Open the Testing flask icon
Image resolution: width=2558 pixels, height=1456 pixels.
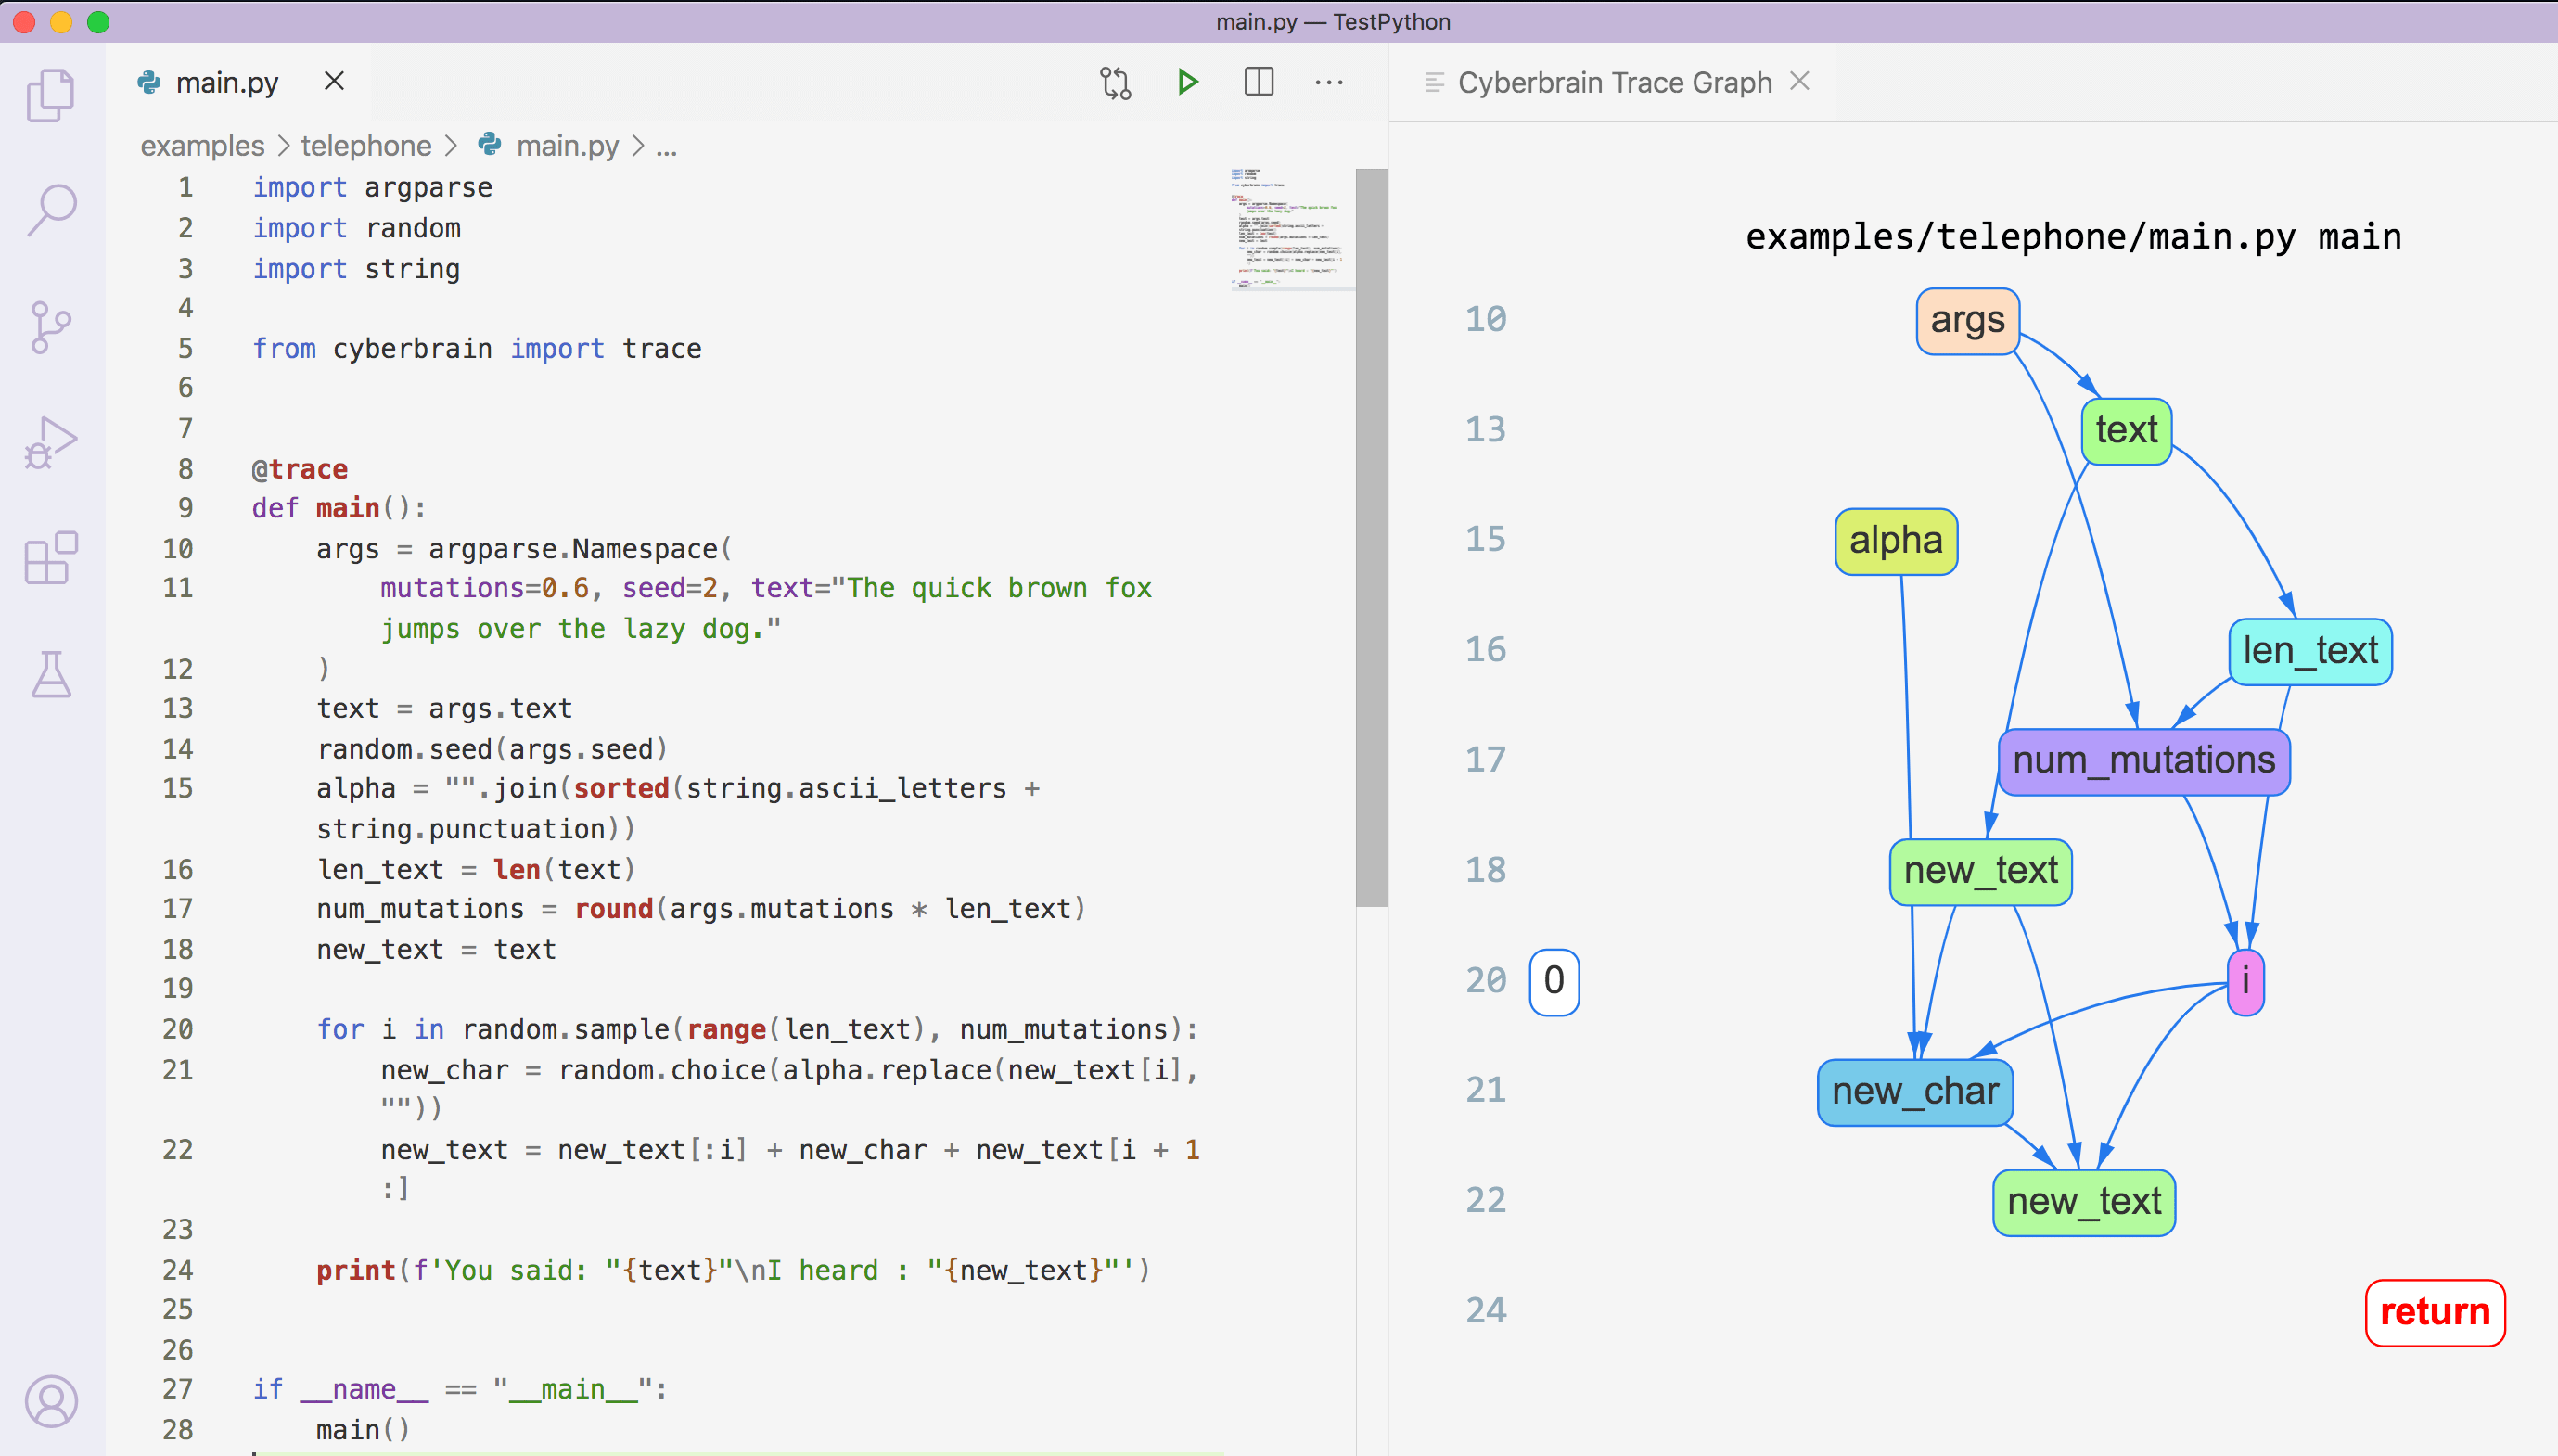click(x=51, y=674)
